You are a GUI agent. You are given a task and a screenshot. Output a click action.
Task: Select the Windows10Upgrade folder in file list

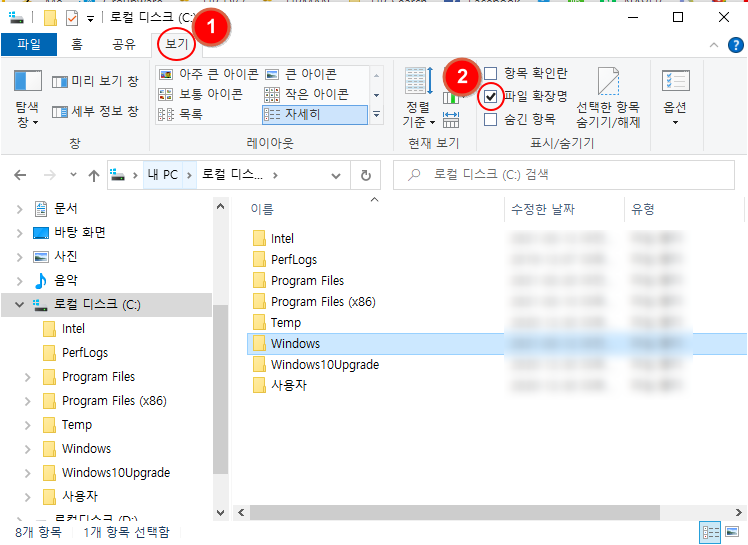tap(325, 365)
